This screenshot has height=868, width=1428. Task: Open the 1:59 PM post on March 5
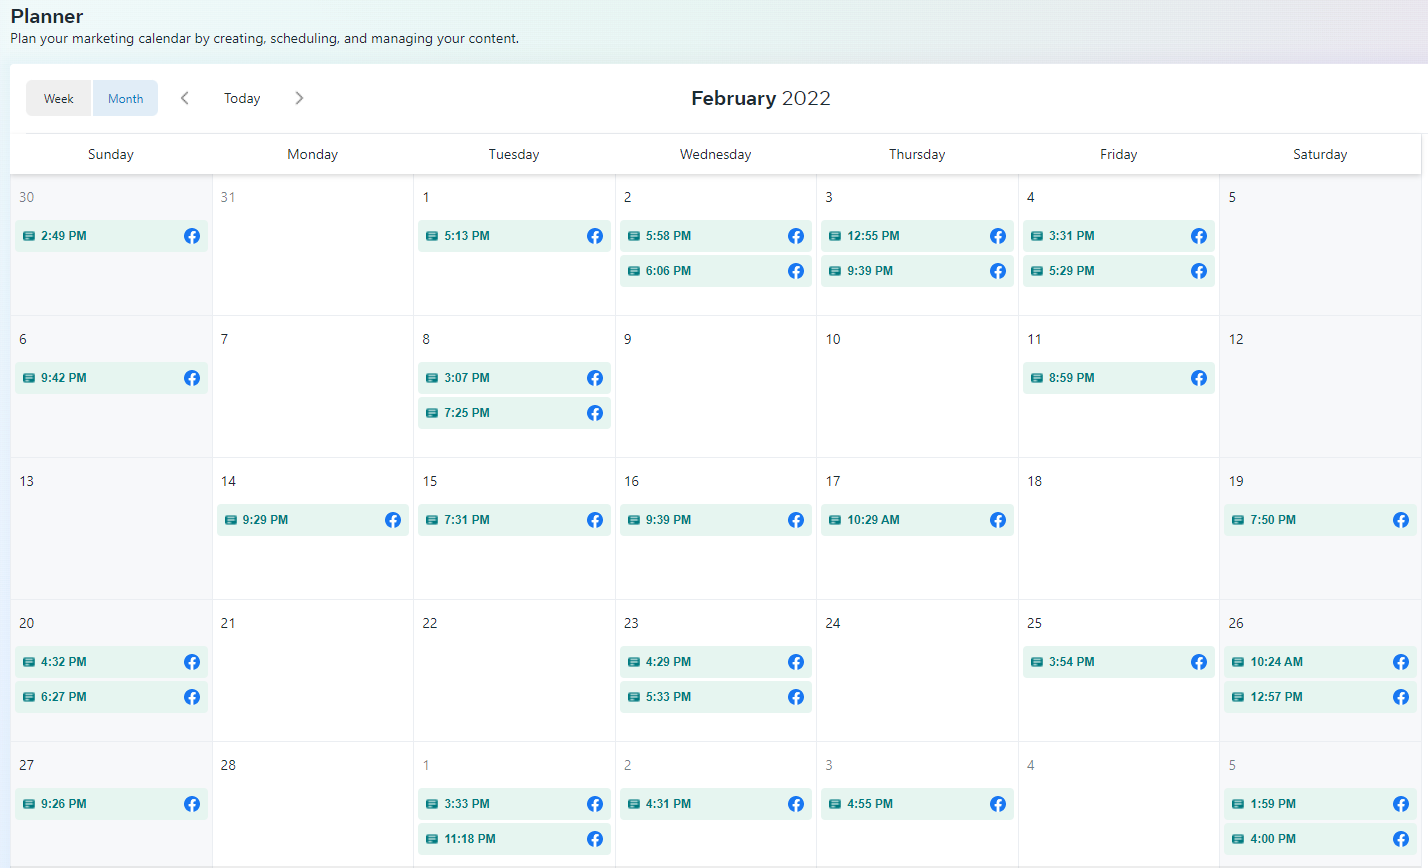(x=1300, y=804)
